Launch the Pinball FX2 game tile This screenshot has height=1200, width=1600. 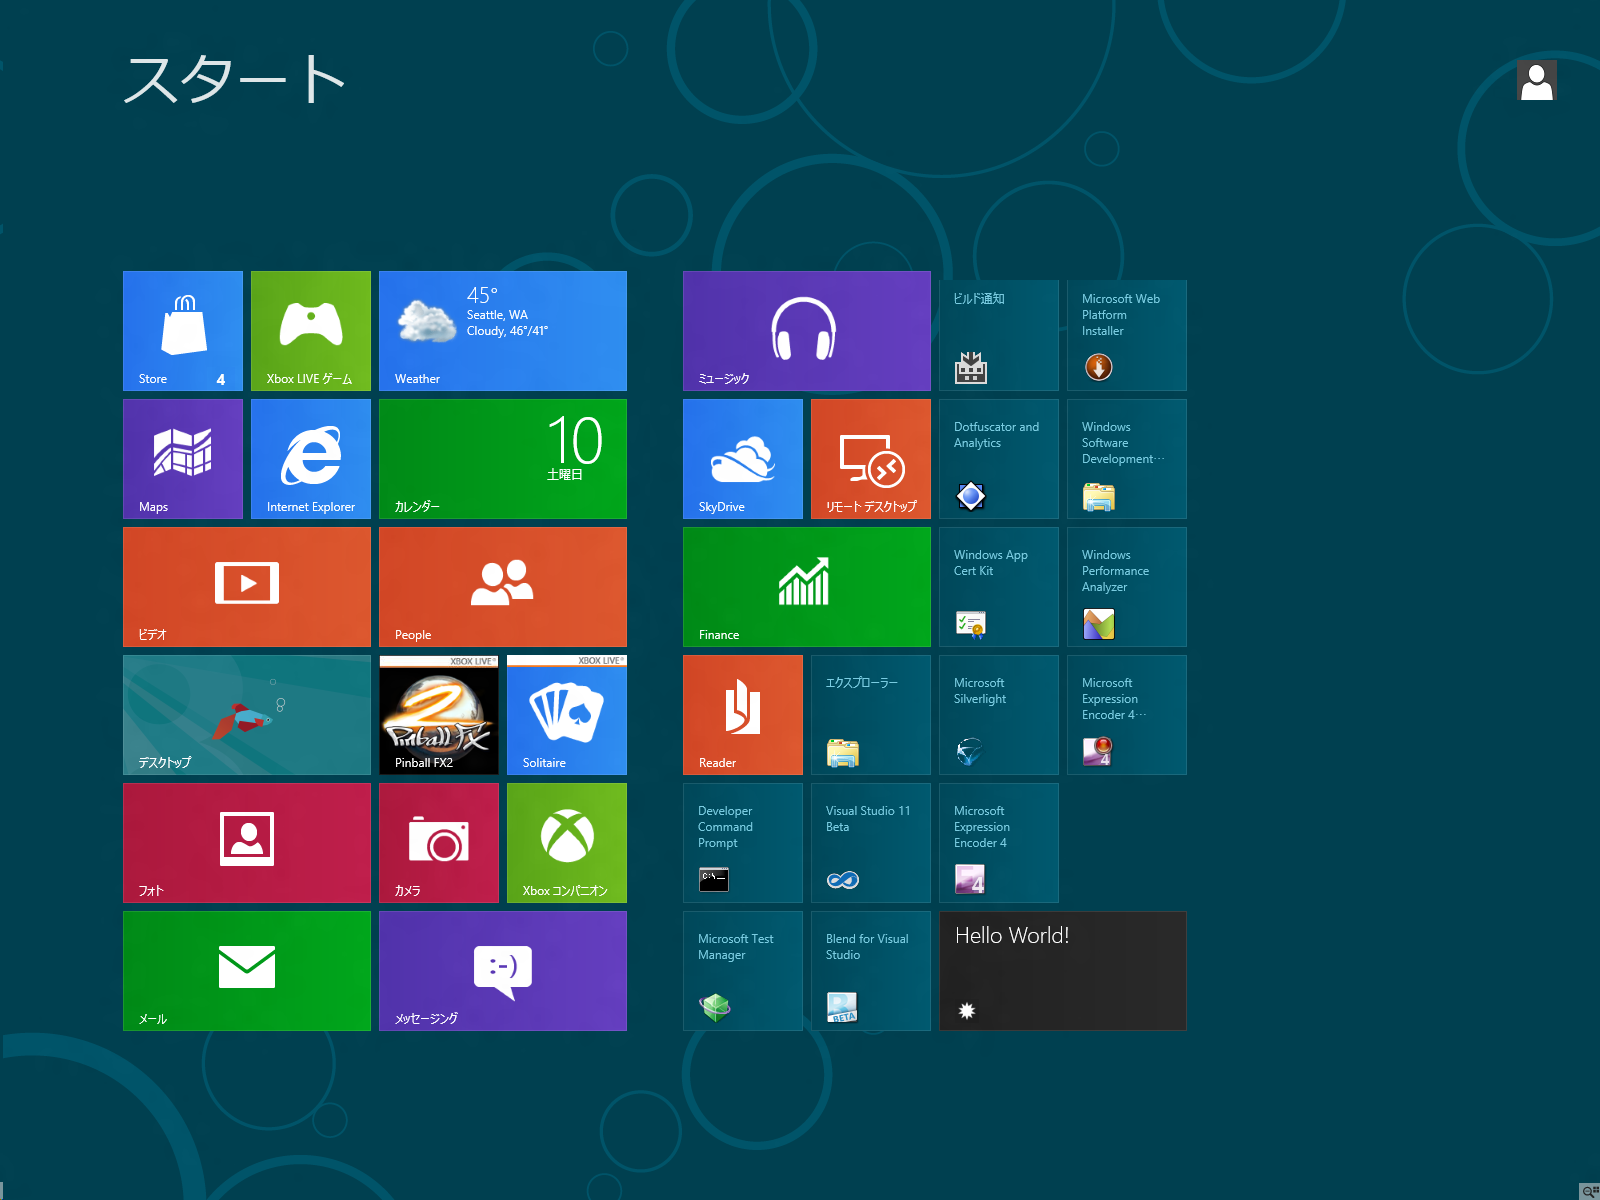click(x=439, y=715)
